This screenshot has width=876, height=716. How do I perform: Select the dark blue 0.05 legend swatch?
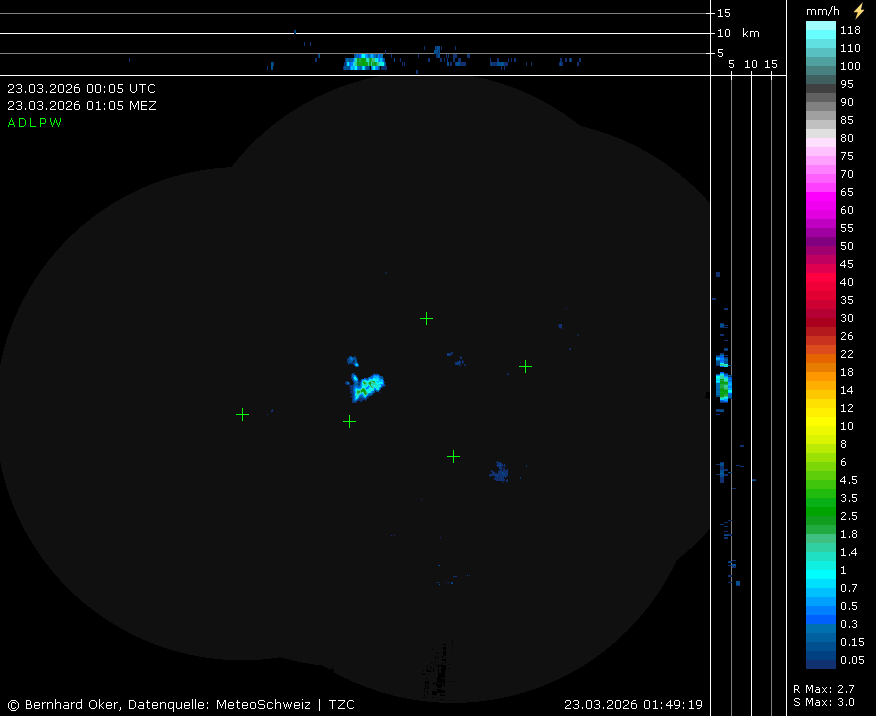(x=821, y=661)
